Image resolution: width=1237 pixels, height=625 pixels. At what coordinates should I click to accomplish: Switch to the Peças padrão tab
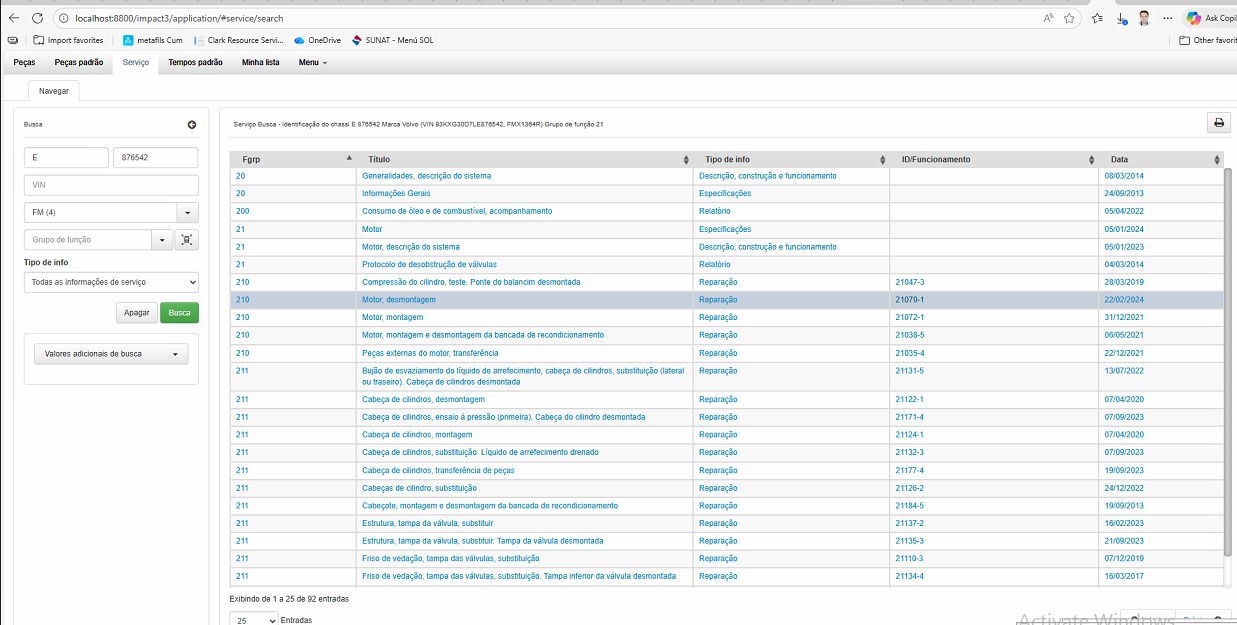click(x=78, y=62)
